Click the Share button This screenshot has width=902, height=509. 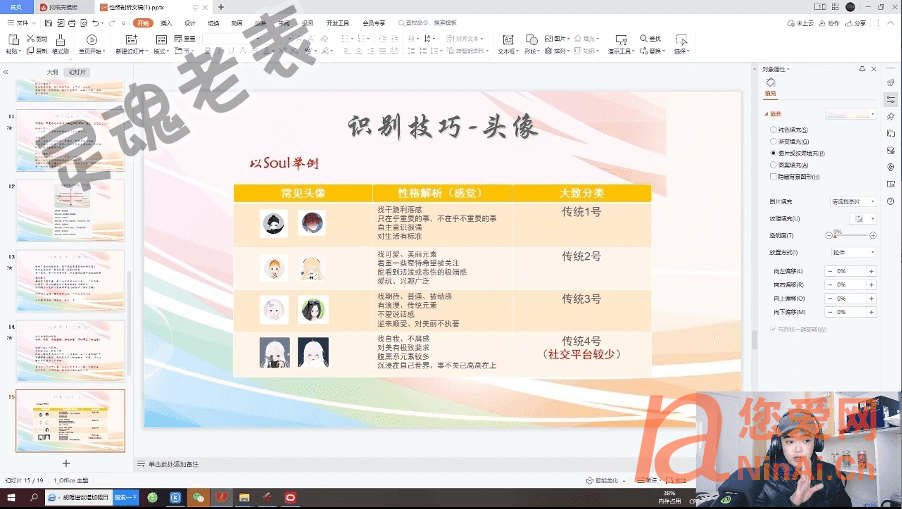857,23
